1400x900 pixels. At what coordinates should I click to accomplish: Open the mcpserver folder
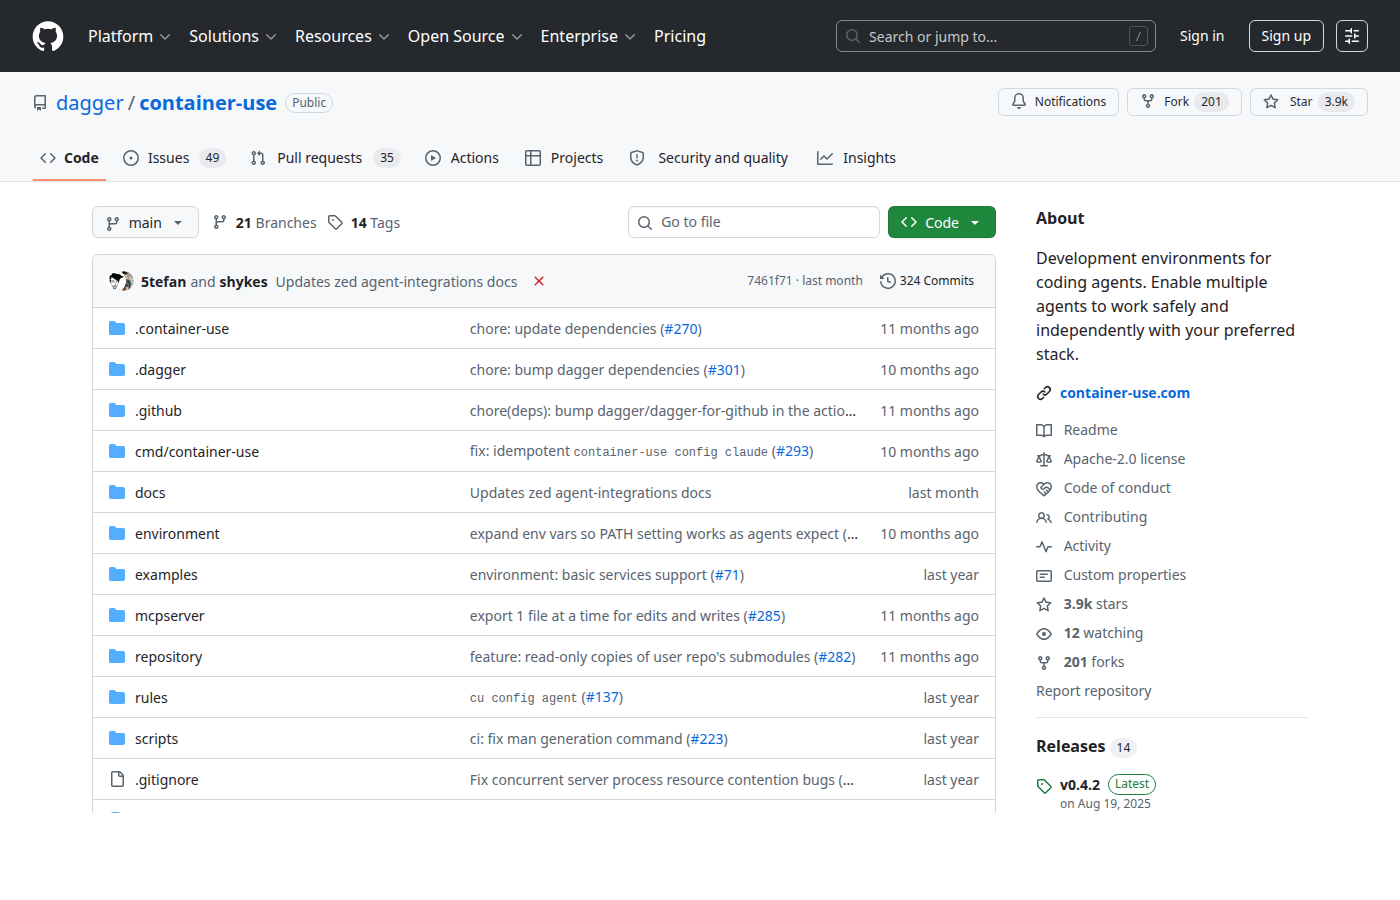(x=170, y=616)
